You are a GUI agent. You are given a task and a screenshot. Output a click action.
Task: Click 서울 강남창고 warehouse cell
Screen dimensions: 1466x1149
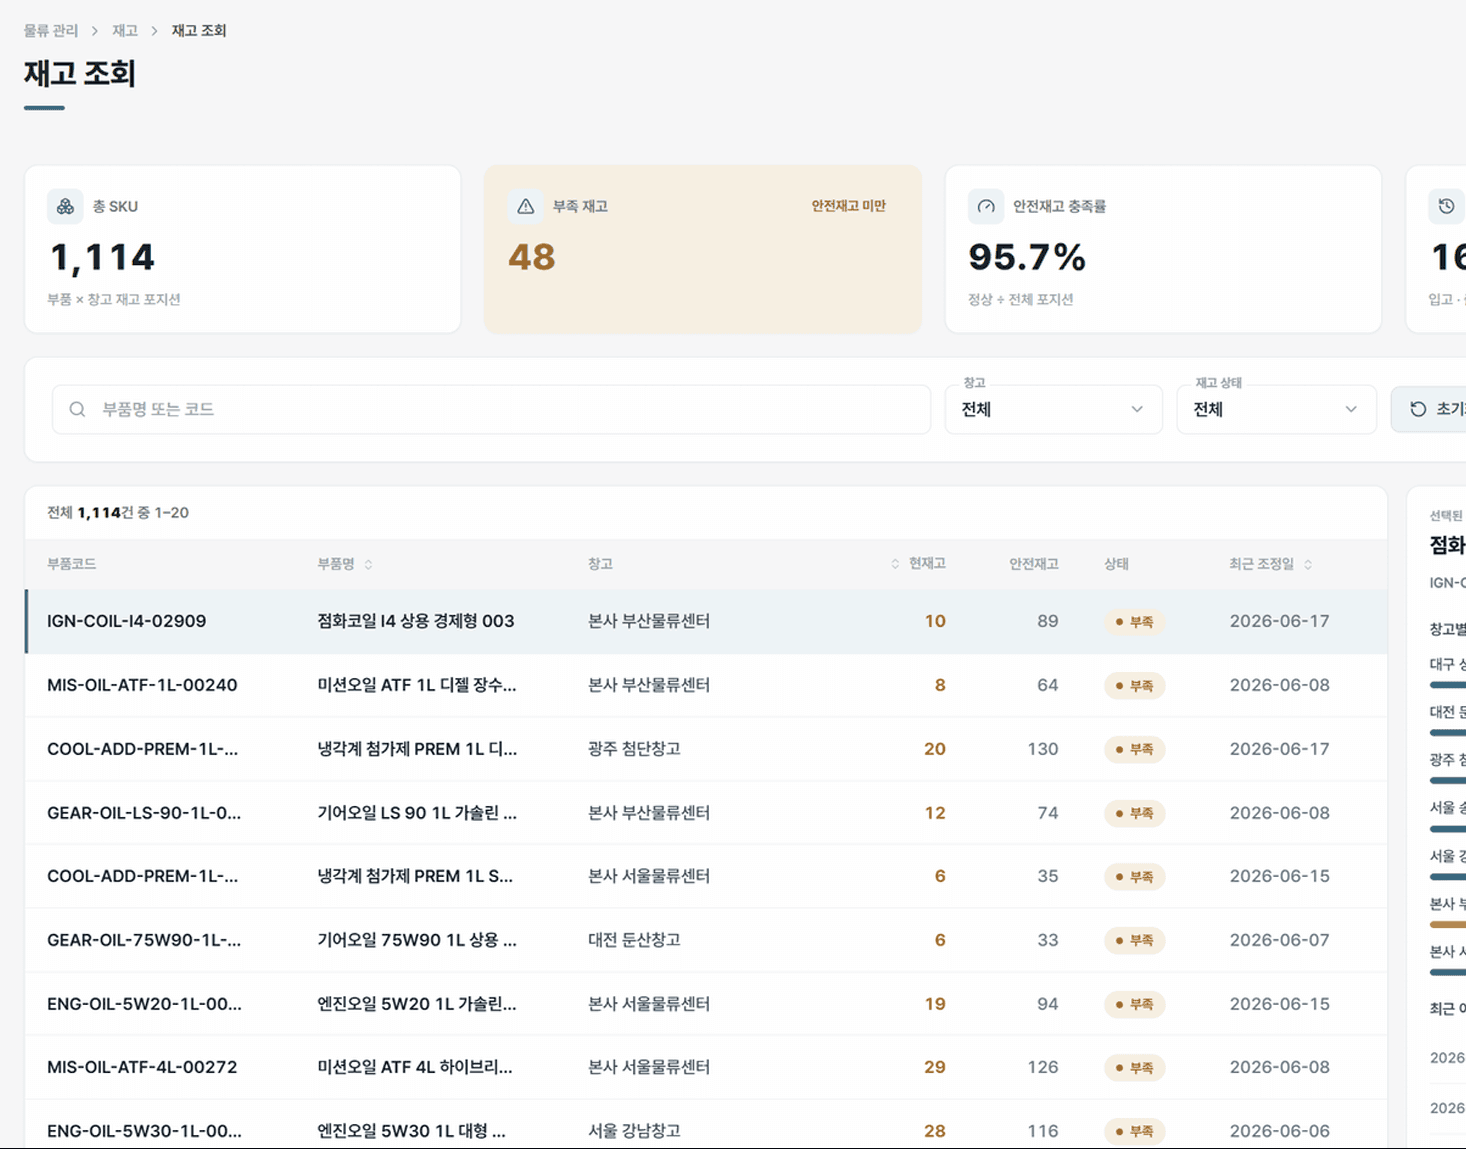(x=634, y=1131)
